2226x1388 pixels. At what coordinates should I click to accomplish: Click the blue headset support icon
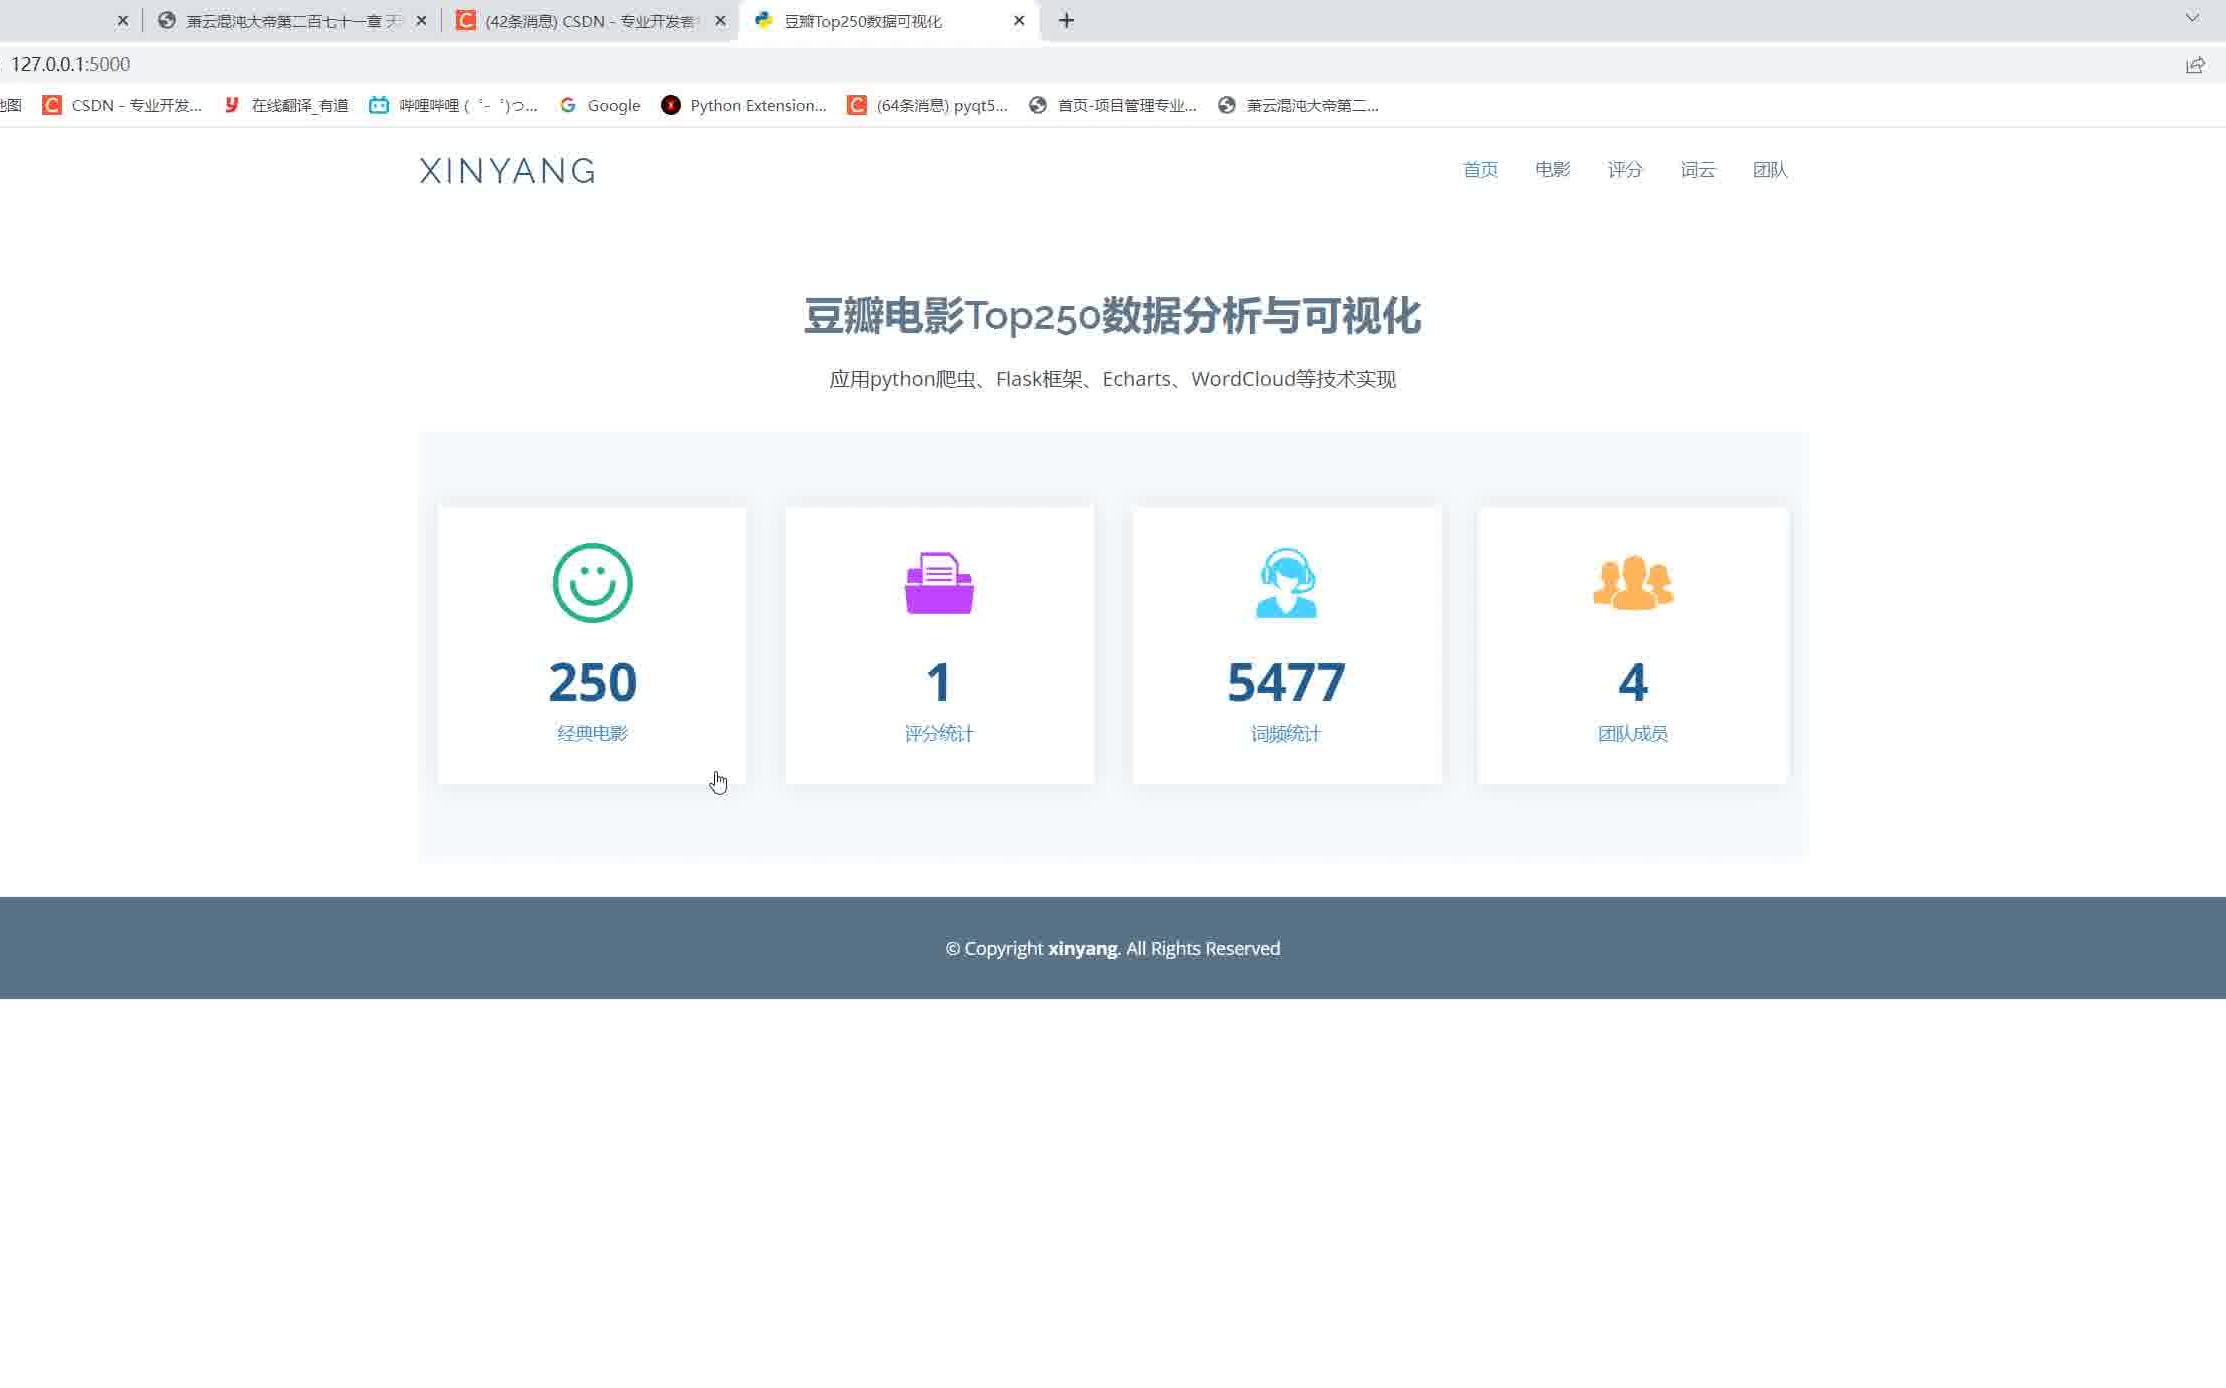pyautogui.click(x=1286, y=583)
